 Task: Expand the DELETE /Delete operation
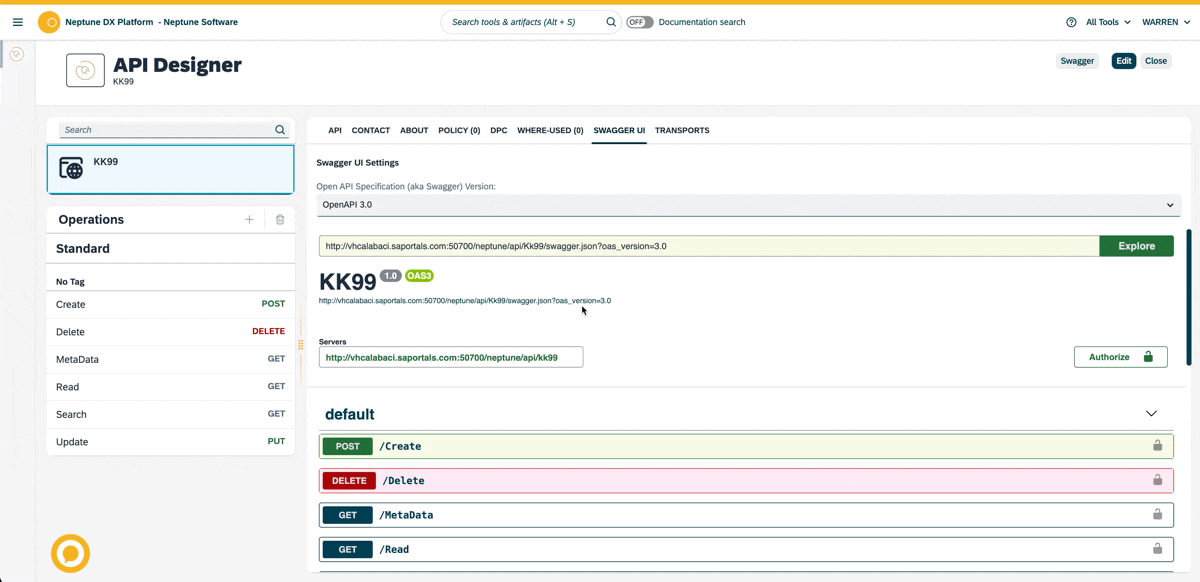tap(746, 480)
